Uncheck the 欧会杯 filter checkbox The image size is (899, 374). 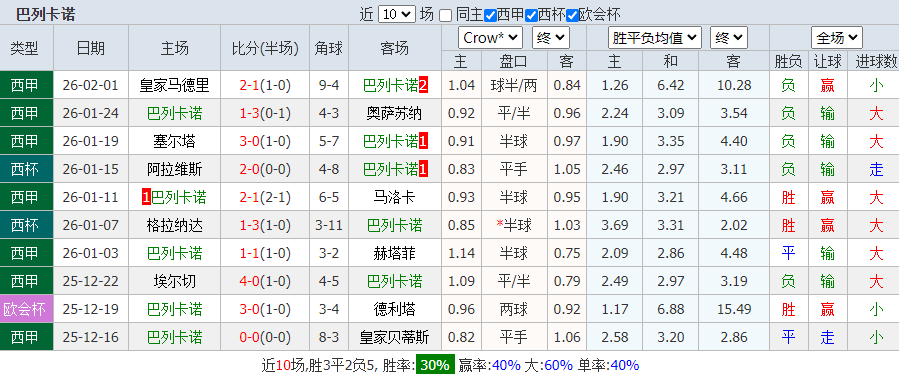coord(572,15)
